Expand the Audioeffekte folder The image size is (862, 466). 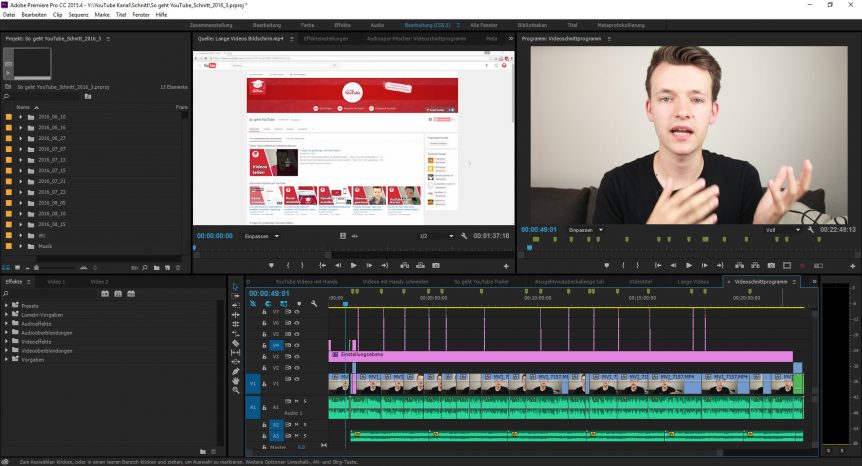click(x=6, y=324)
